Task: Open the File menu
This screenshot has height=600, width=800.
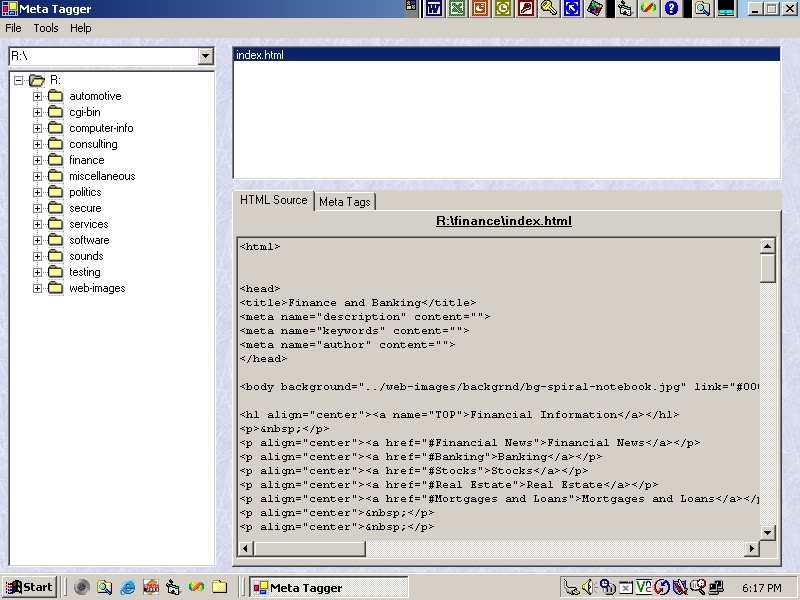Action: [x=13, y=28]
